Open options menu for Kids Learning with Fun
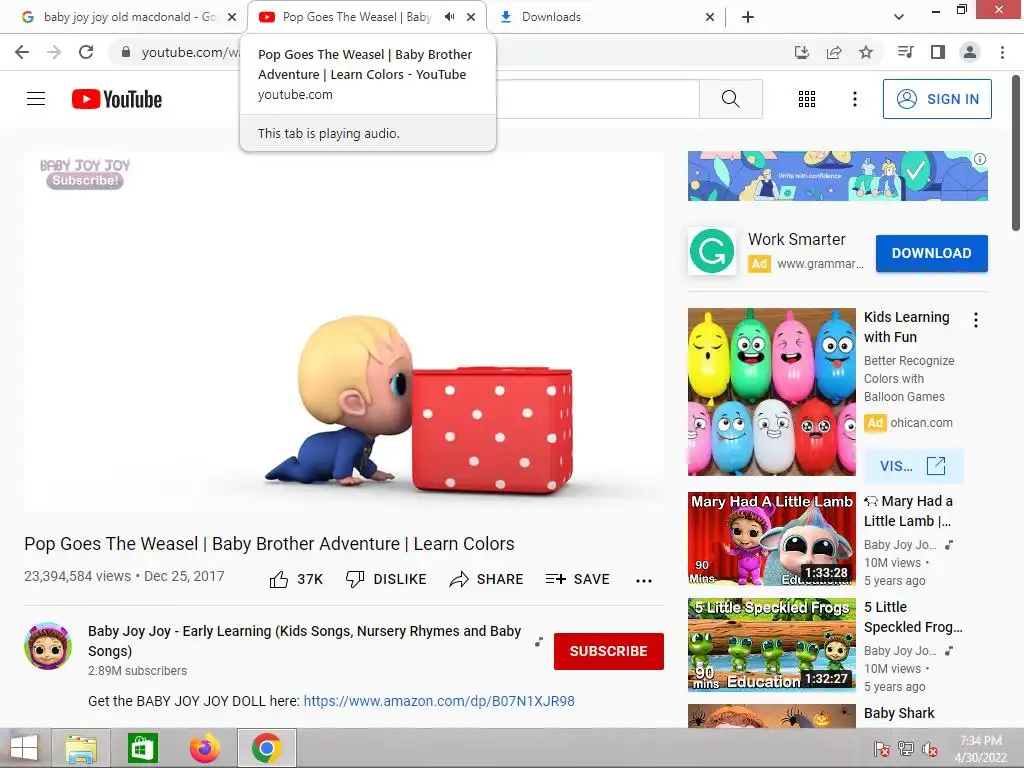This screenshot has height=768, width=1024. pos(976,320)
